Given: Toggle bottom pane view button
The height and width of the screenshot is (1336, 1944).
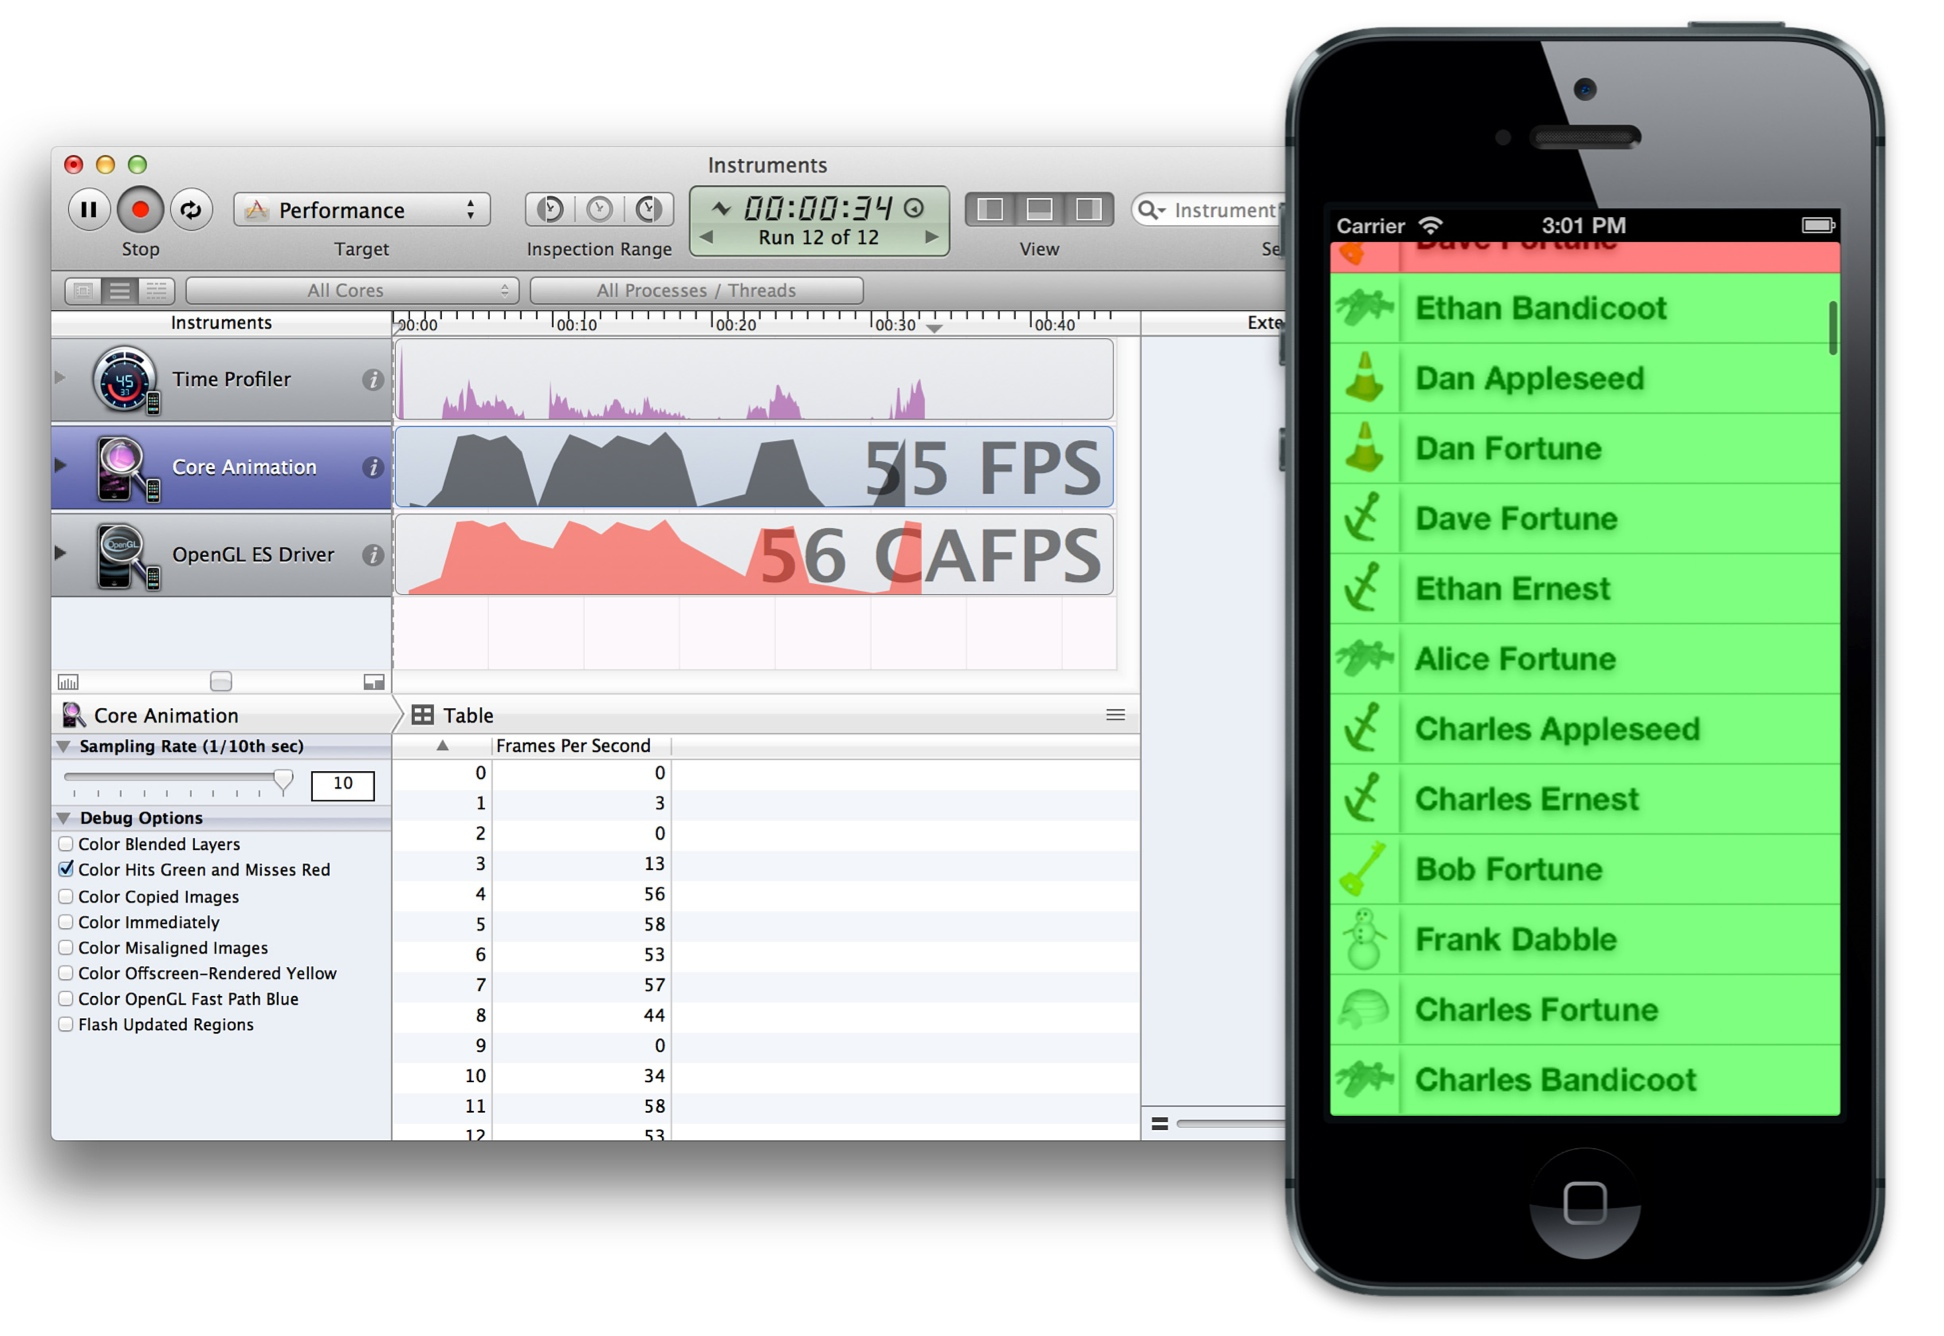Looking at the screenshot, I should click(1039, 209).
